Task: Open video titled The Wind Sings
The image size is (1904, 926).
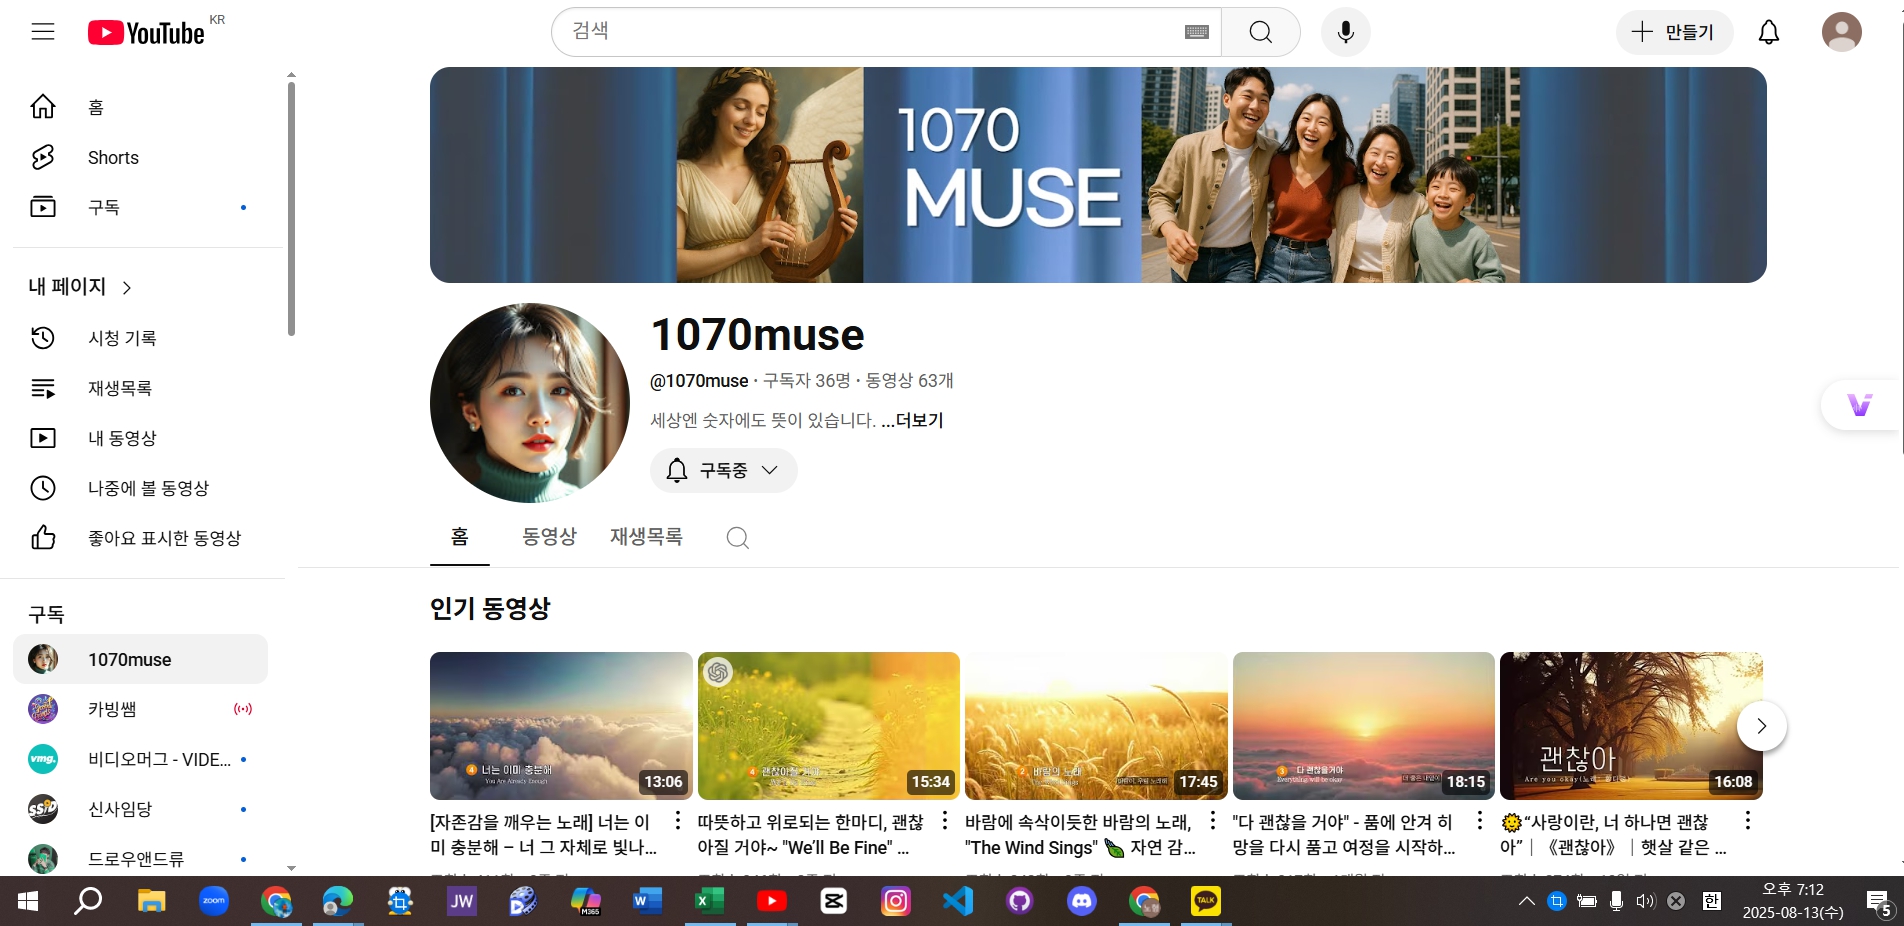Action: [x=1080, y=834]
